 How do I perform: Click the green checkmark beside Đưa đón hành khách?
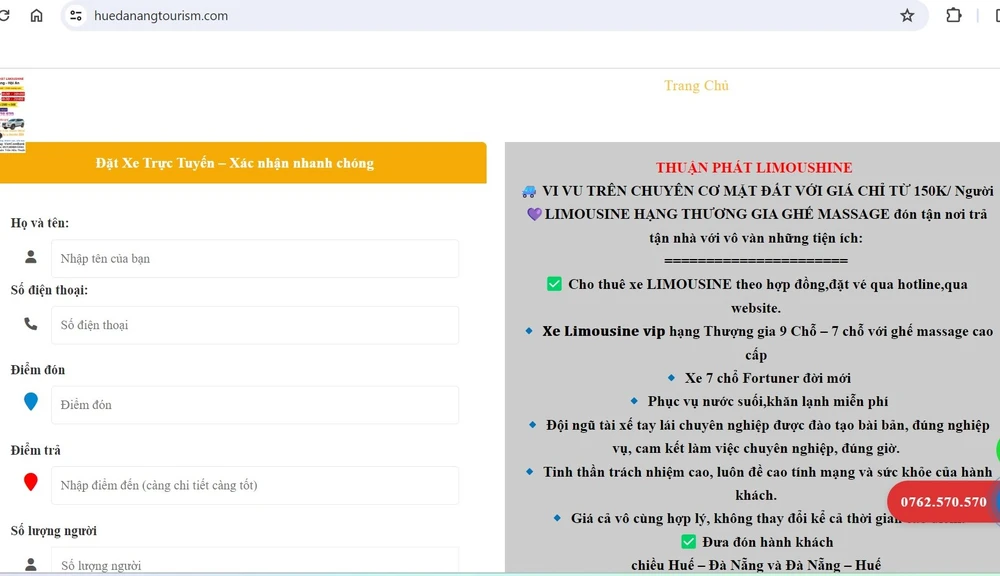pyautogui.click(x=688, y=542)
